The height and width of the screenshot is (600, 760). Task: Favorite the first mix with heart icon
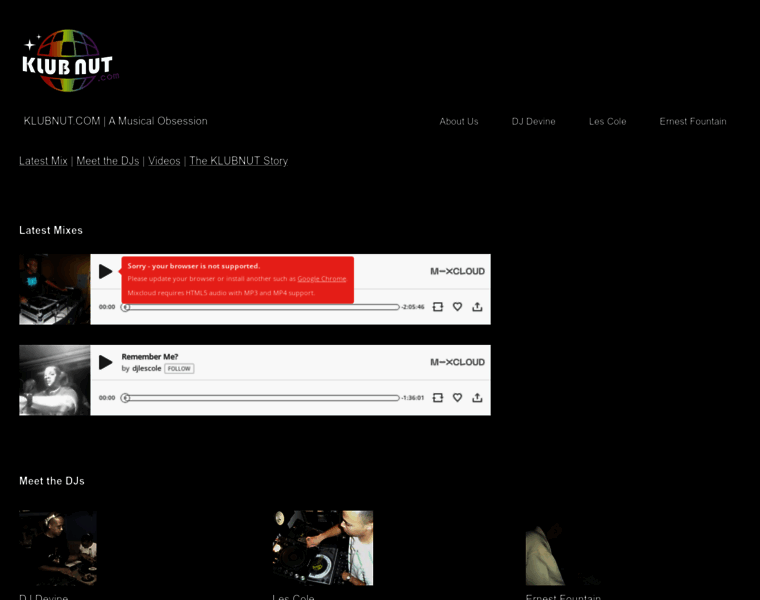[457, 307]
